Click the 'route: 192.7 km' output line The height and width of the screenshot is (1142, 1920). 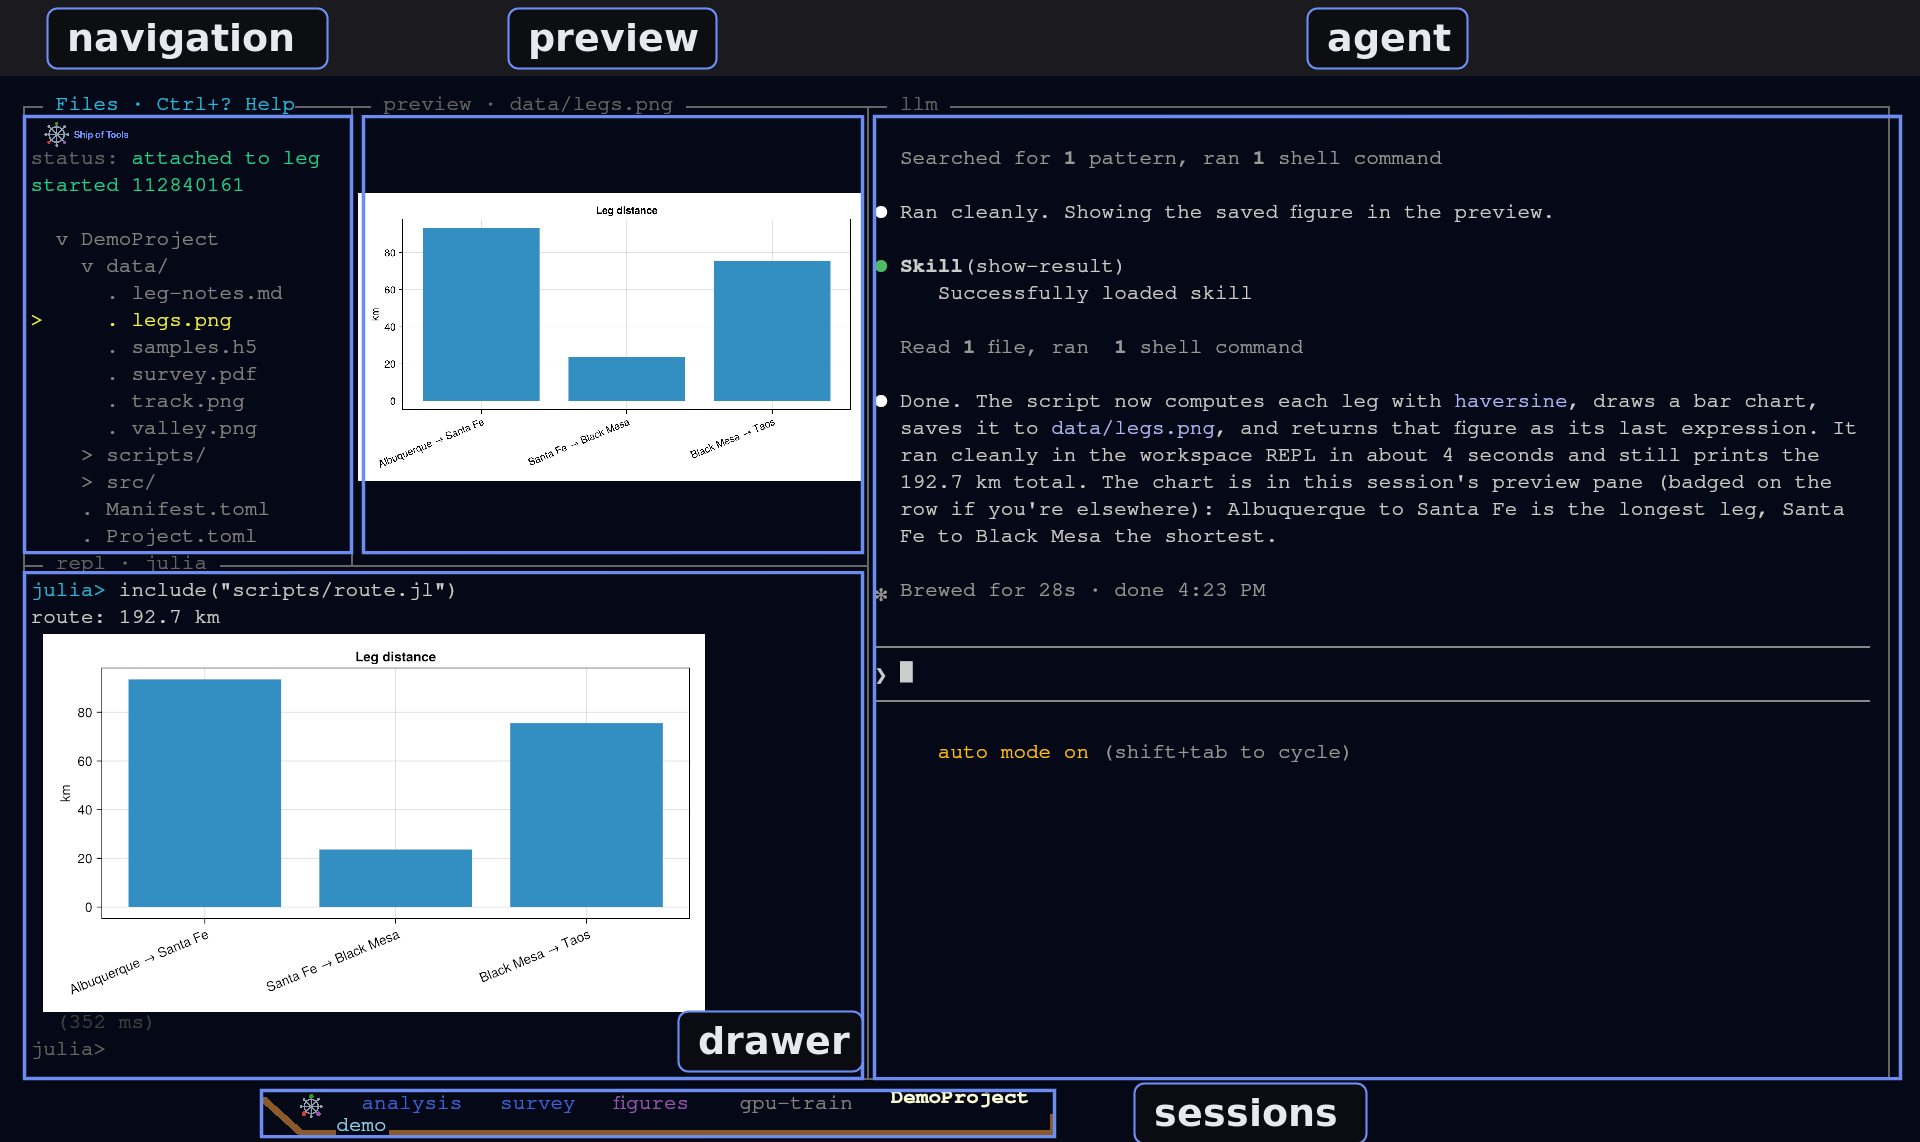click(x=125, y=617)
